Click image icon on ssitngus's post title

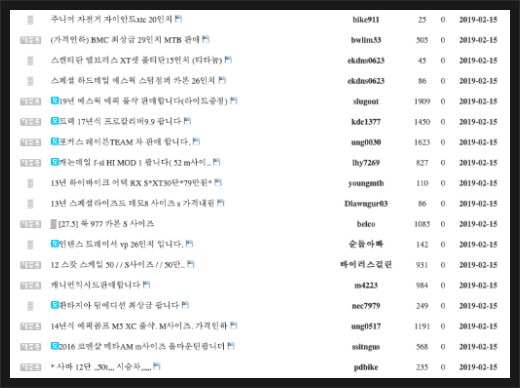(x=231, y=346)
